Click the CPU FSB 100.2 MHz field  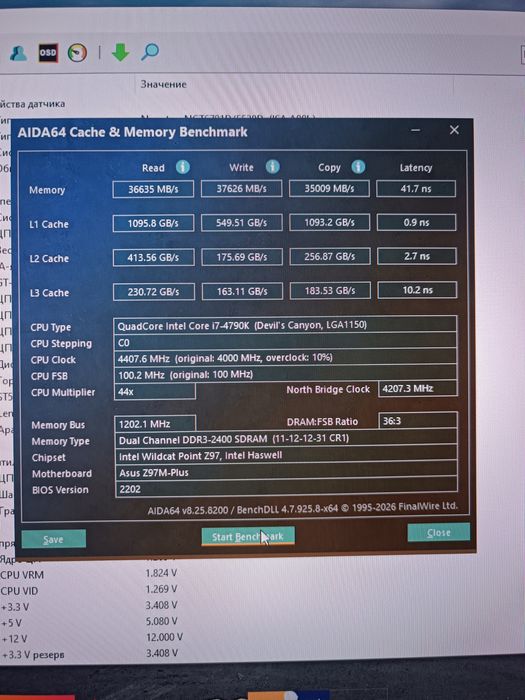[285, 374]
